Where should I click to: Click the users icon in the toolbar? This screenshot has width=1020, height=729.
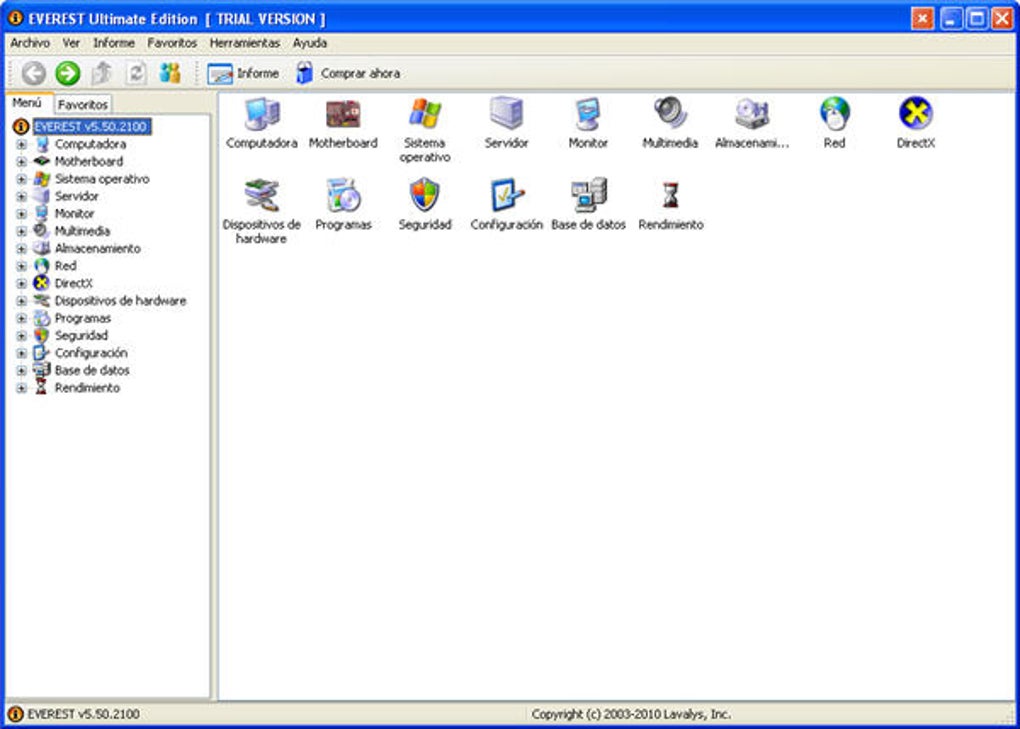point(170,73)
